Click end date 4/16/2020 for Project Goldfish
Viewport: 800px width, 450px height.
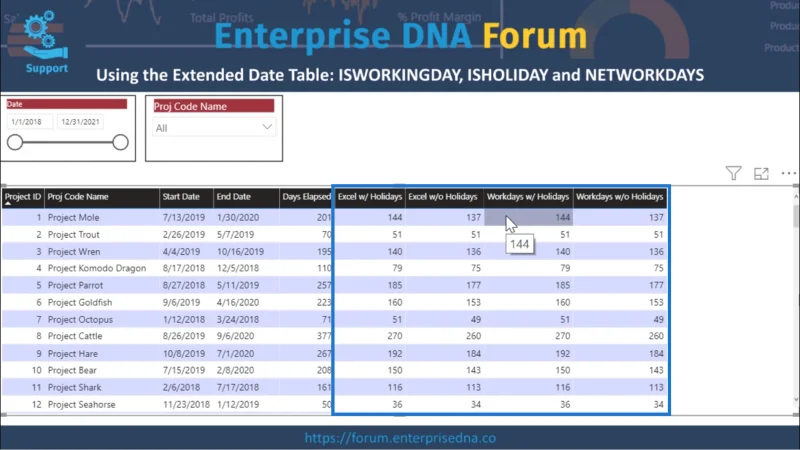(238, 303)
